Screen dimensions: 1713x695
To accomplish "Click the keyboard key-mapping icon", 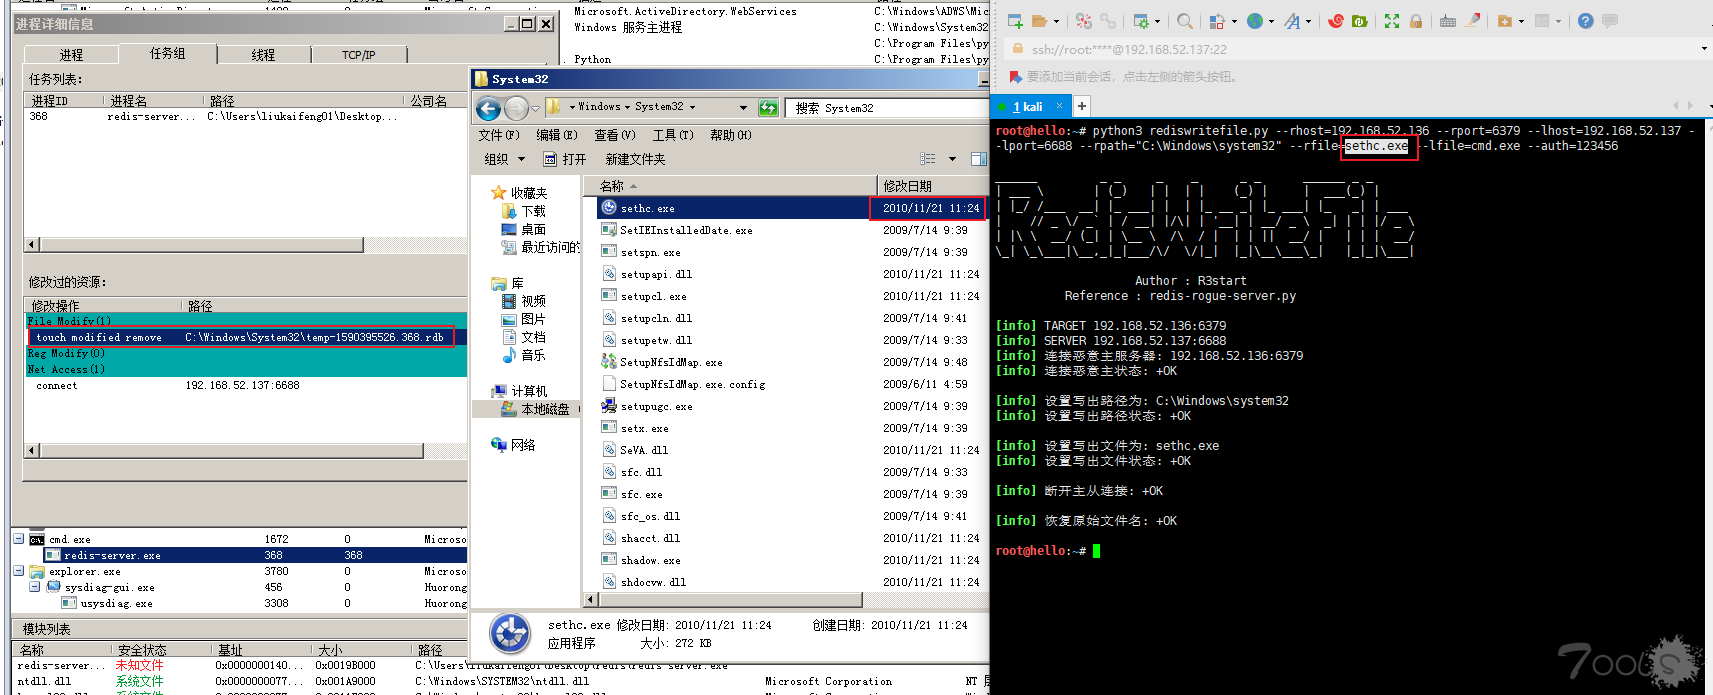I will point(1448,21).
